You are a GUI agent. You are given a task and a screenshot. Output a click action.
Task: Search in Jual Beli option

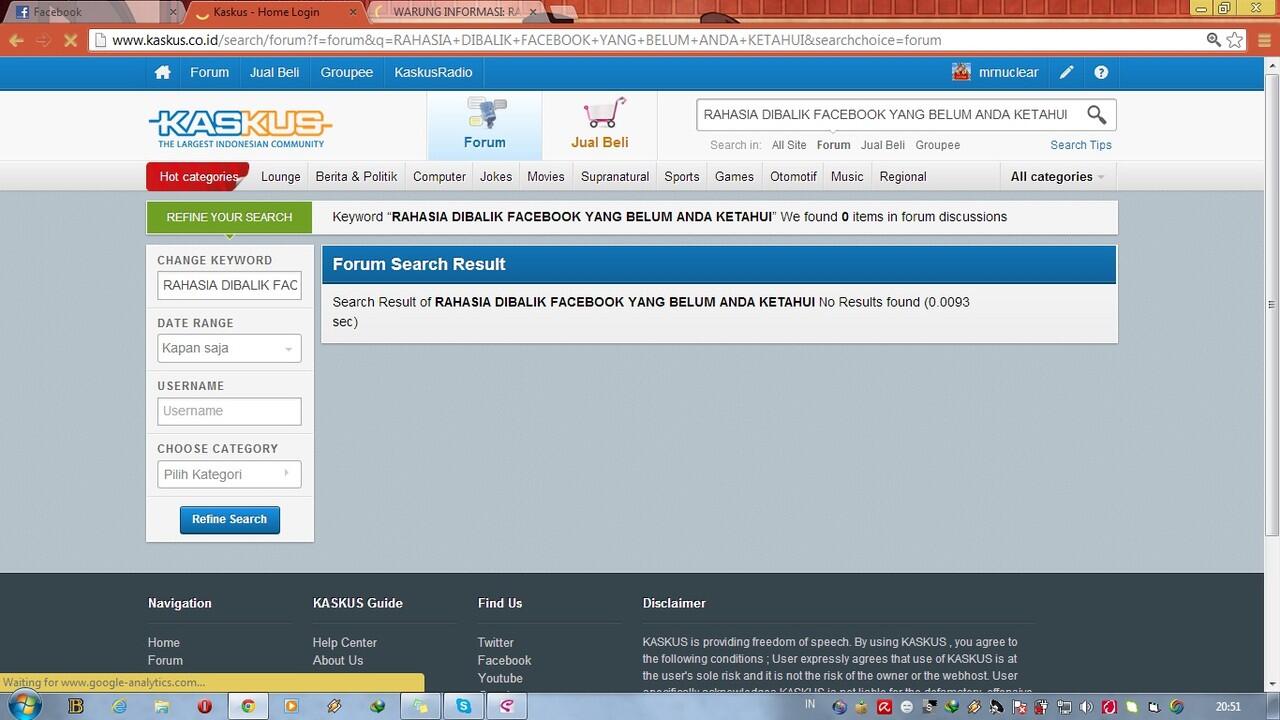coord(883,145)
